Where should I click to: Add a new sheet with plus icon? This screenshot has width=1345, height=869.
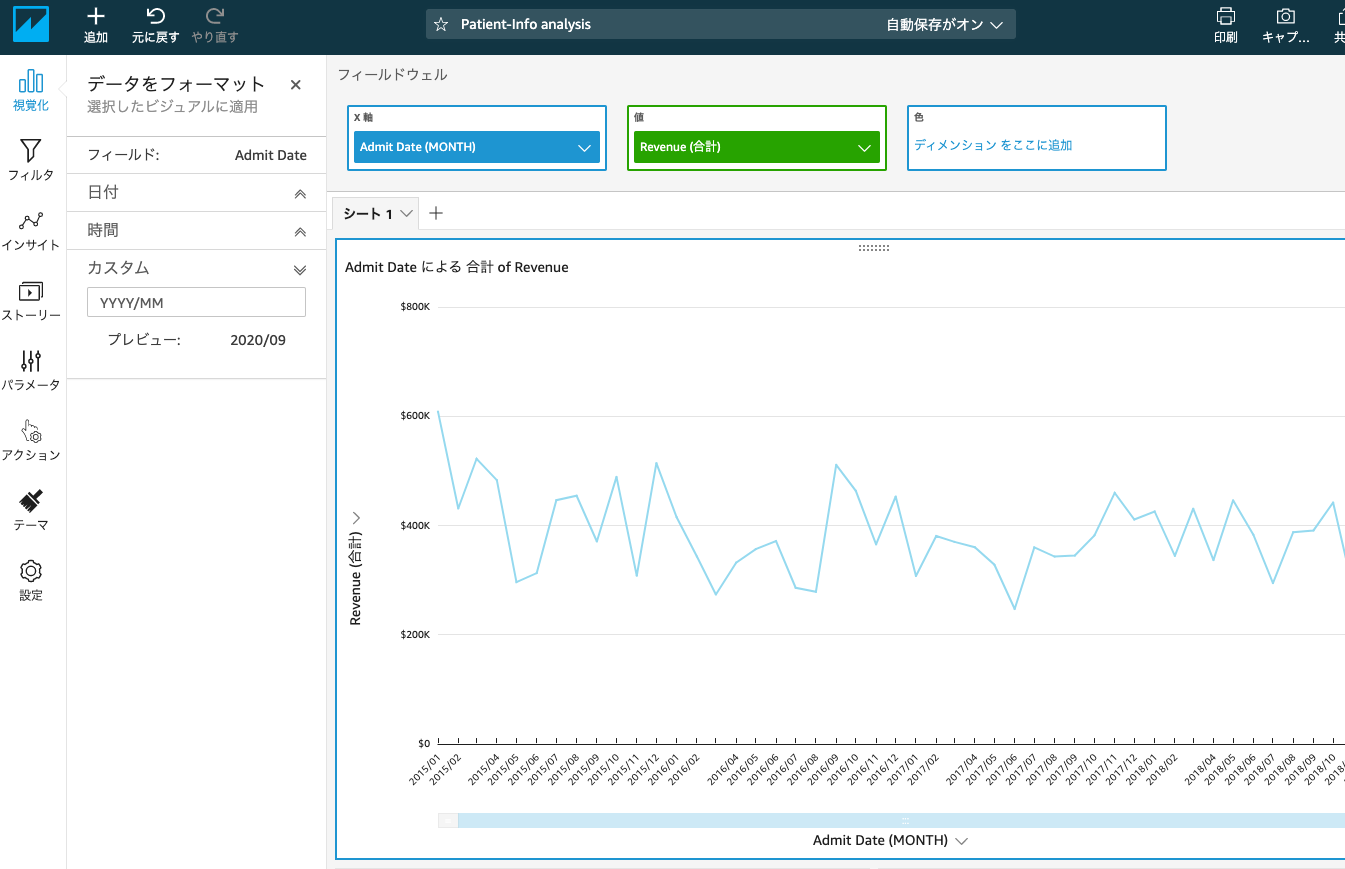[x=436, y=212]
